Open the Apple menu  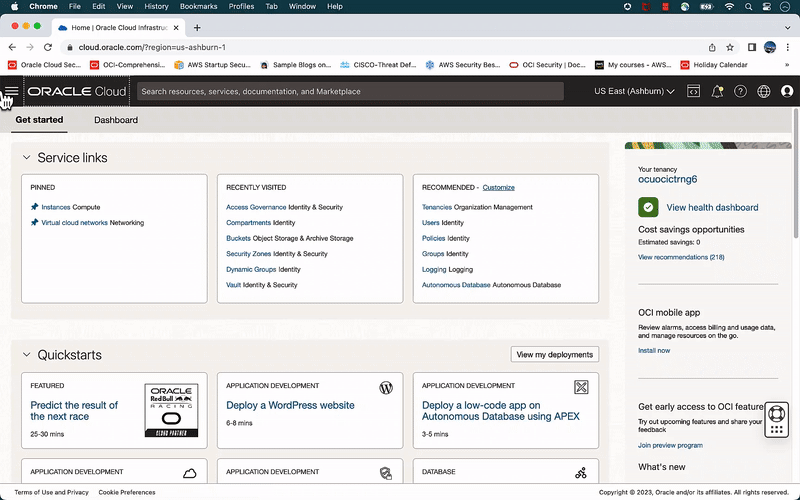tap(15, 7)
